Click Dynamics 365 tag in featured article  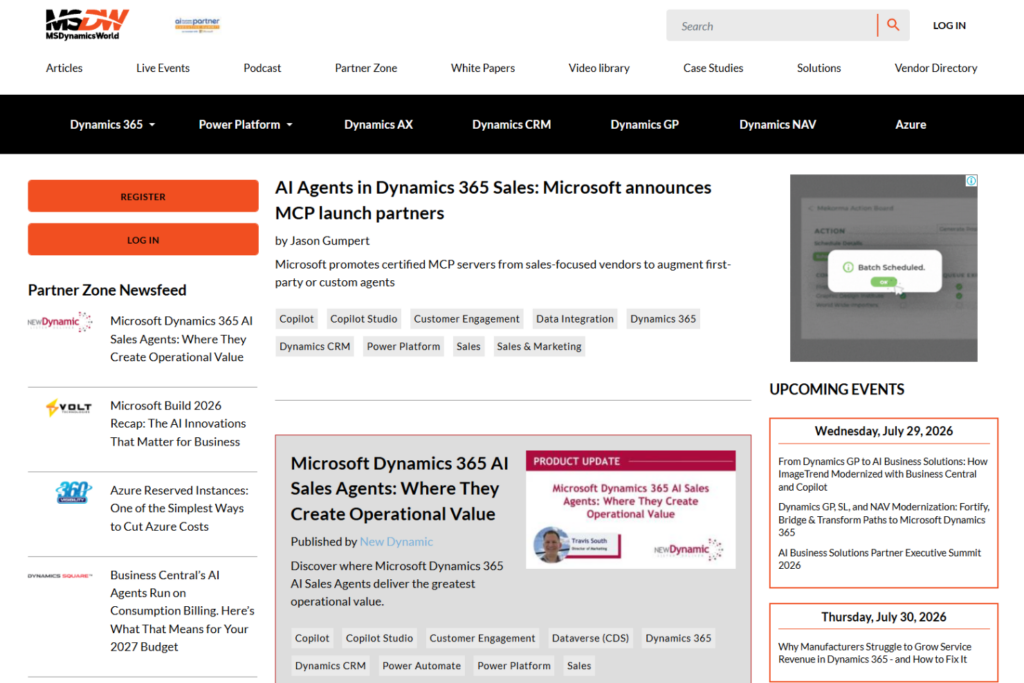coord(679,638)
